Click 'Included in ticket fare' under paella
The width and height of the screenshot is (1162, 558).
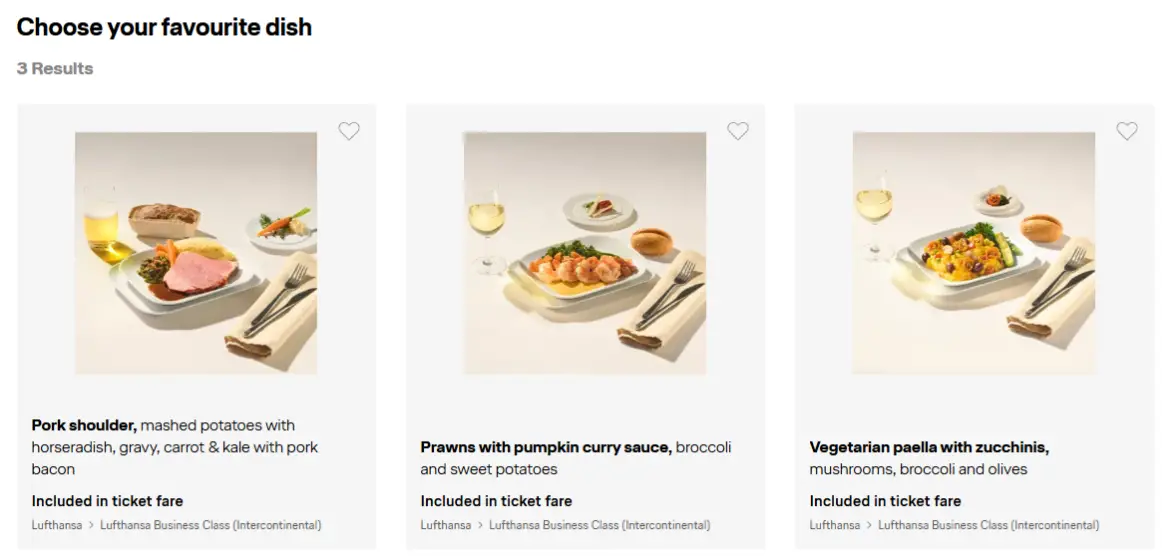tap(885, 501)
